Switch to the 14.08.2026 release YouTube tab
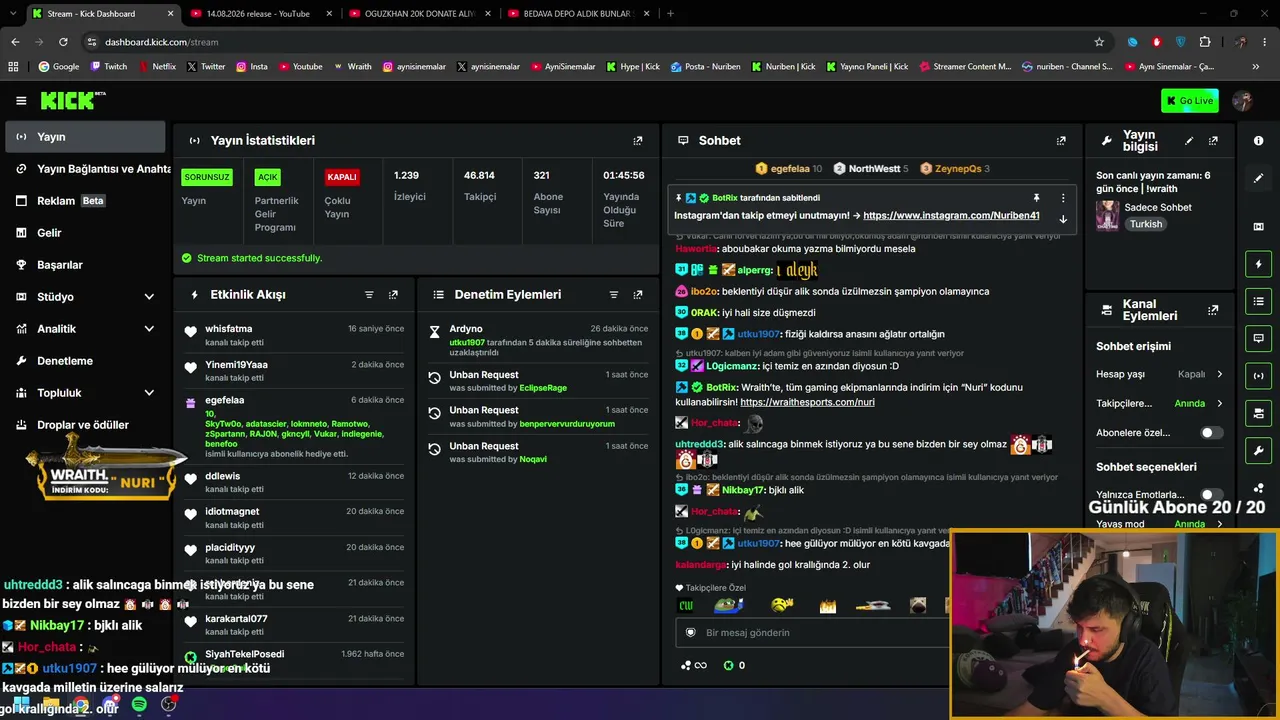Image resolution: width=1280 pixels, height=720 pixels. [258, 14]
